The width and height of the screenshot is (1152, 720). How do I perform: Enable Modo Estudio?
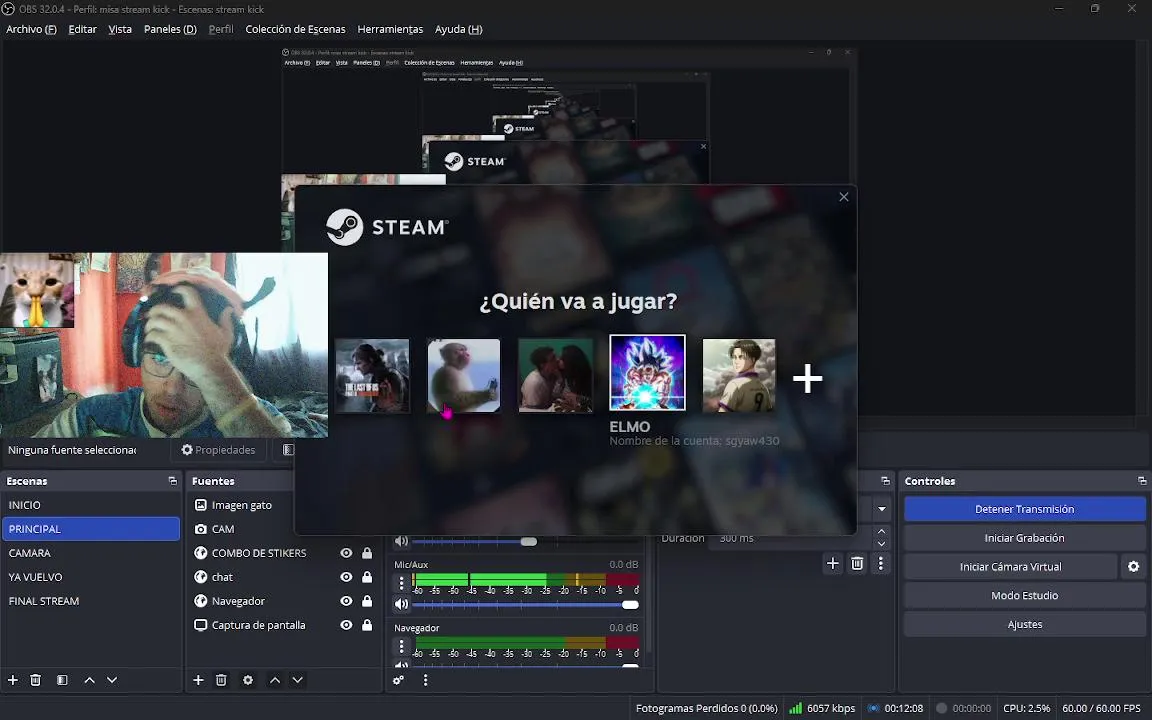point(1024,596)
